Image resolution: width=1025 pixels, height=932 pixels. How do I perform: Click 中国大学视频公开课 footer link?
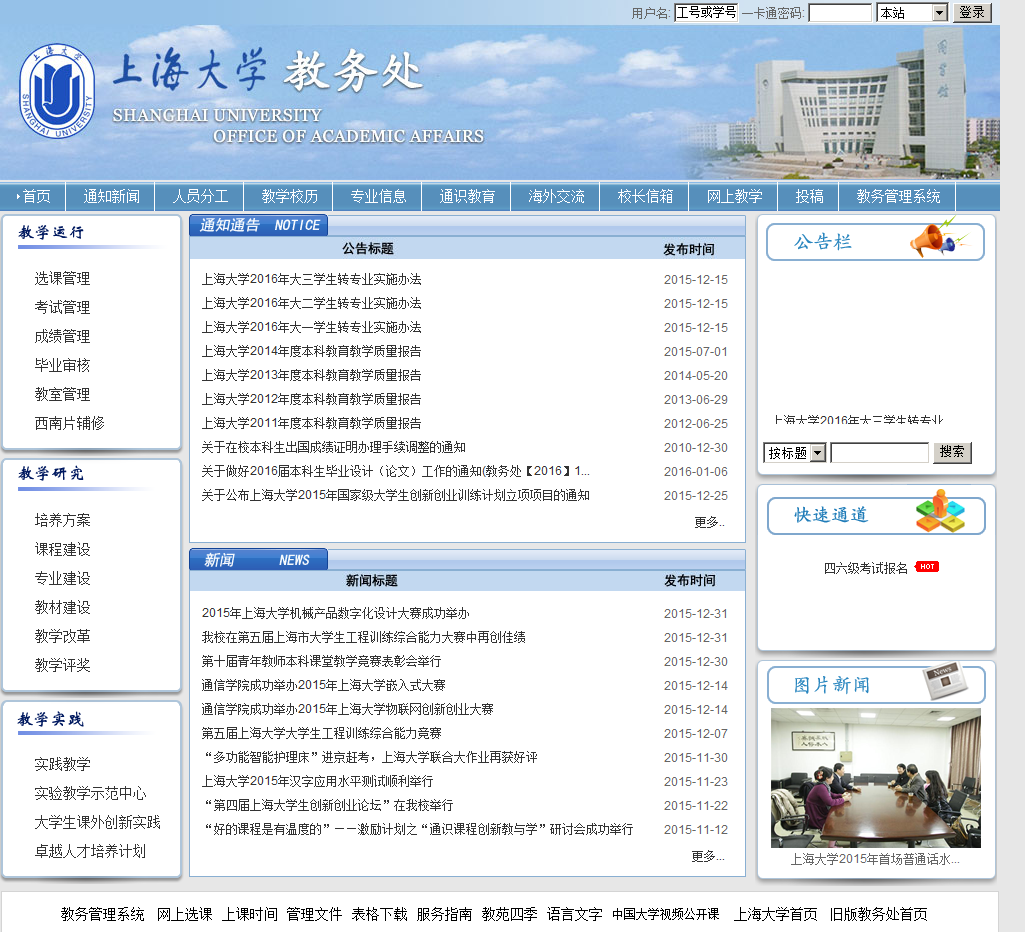(x=665, y=914)
